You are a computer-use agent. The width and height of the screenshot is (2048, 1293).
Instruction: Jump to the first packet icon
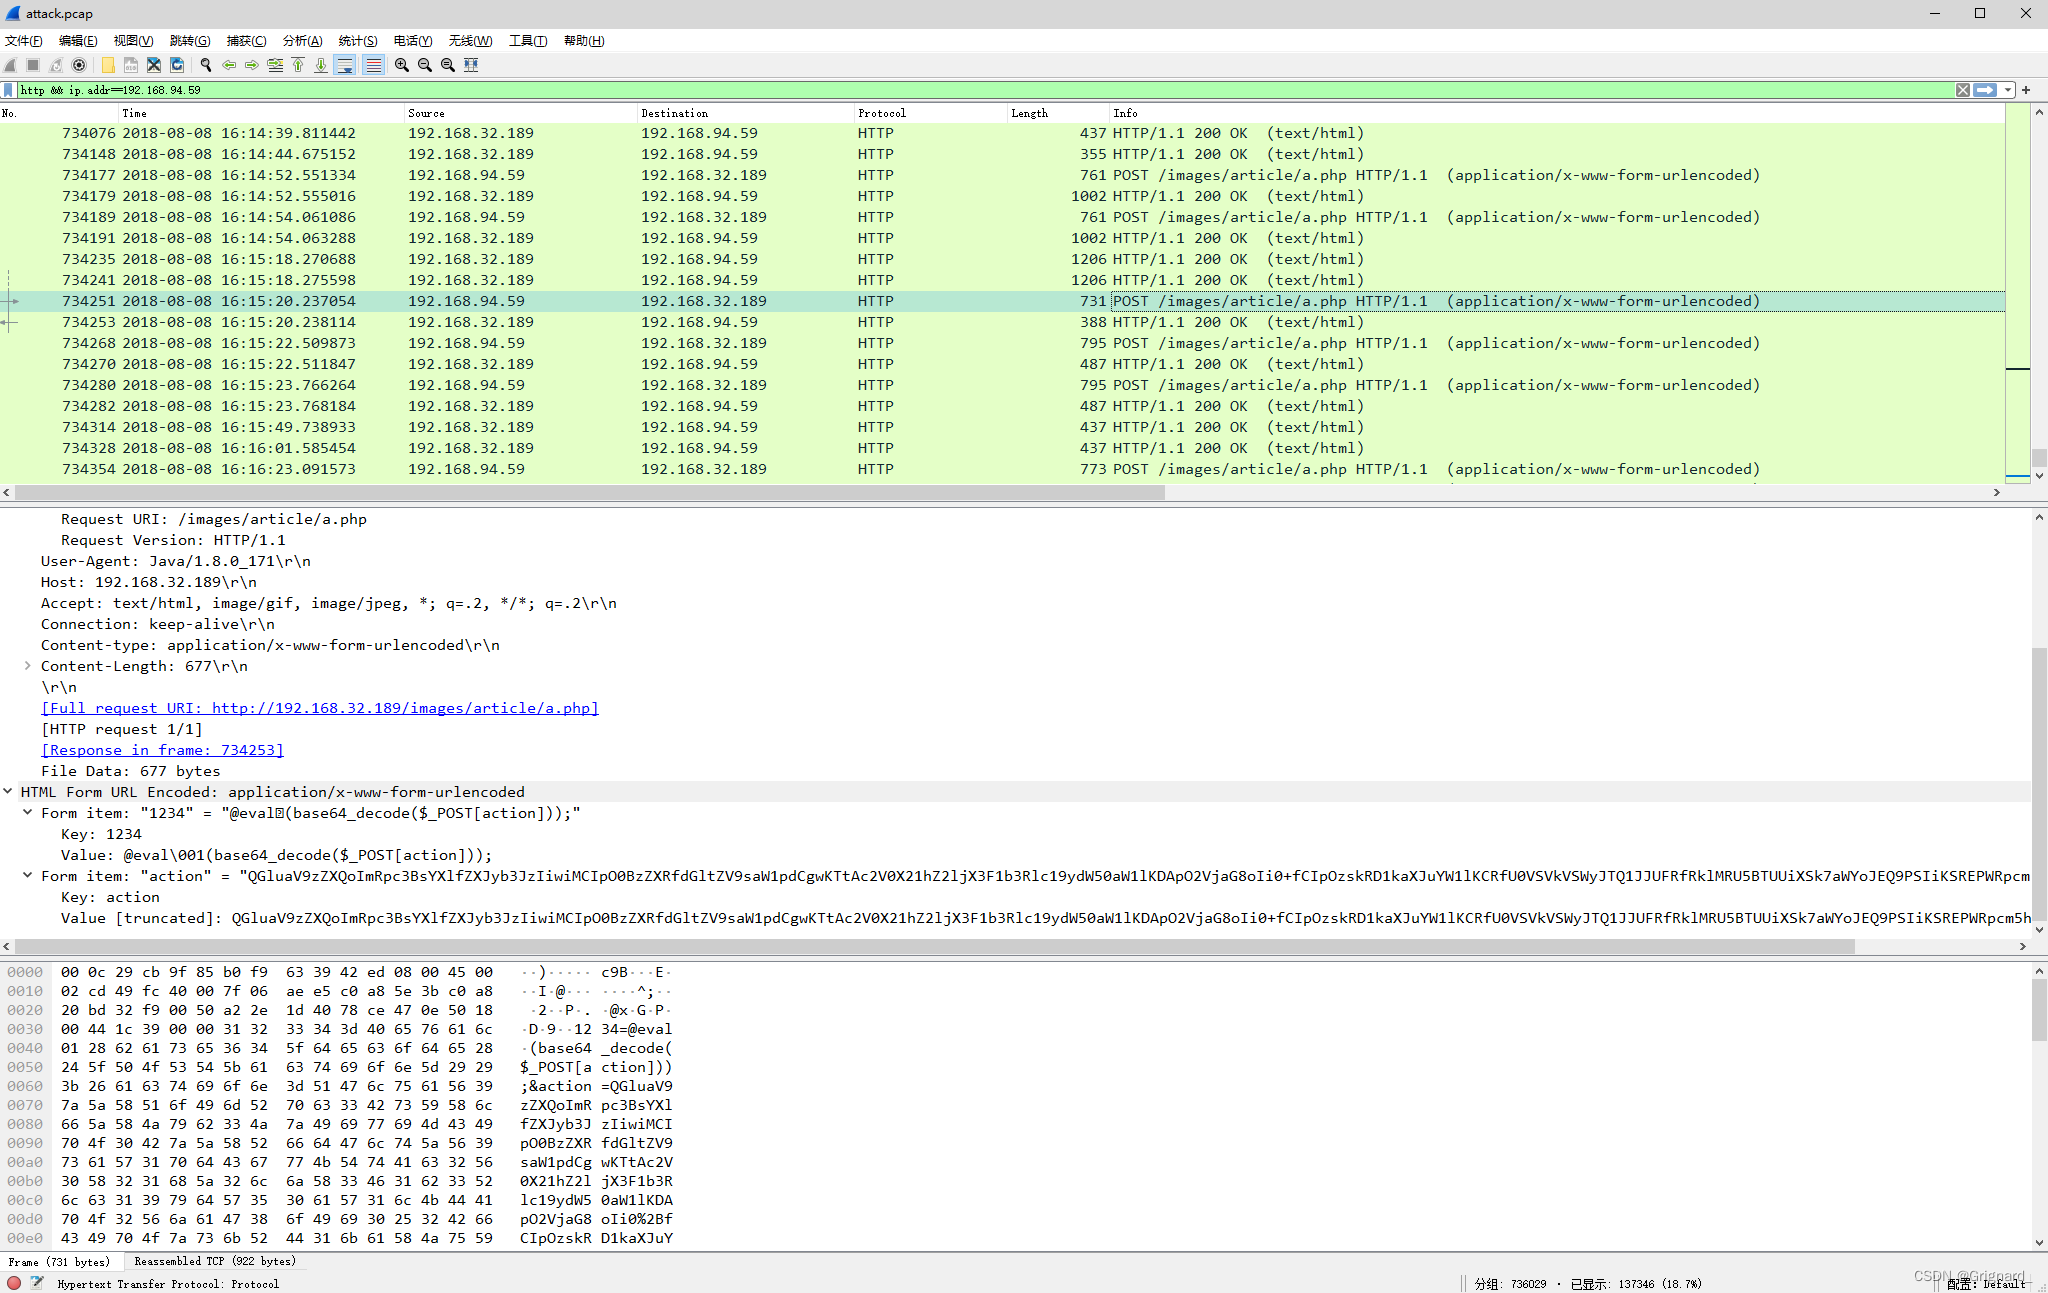[298, 65]
